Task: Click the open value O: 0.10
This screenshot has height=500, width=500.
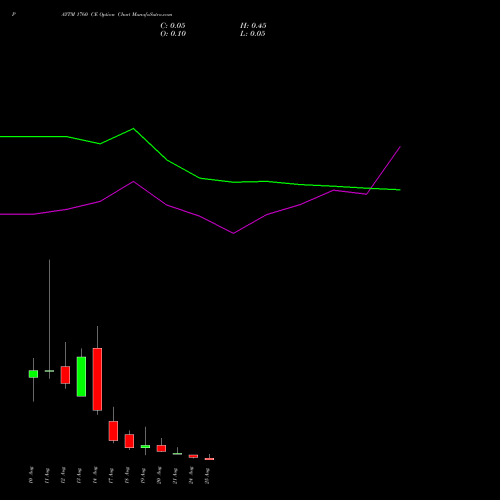Action: click(x=173, y=34)
